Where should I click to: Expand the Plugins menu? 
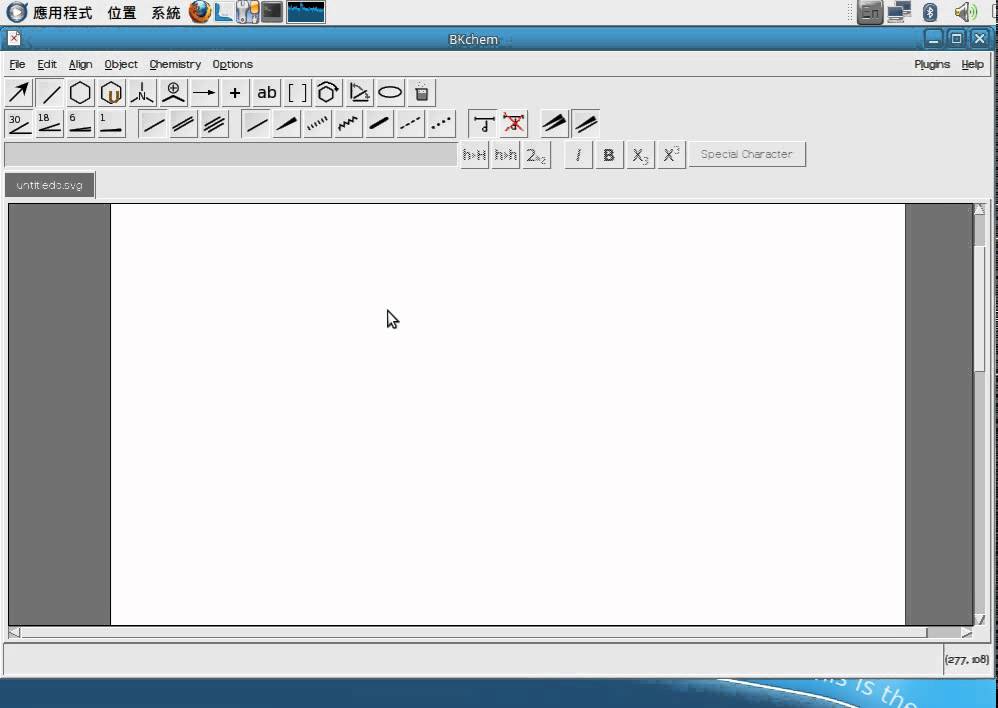pos(932,64)
